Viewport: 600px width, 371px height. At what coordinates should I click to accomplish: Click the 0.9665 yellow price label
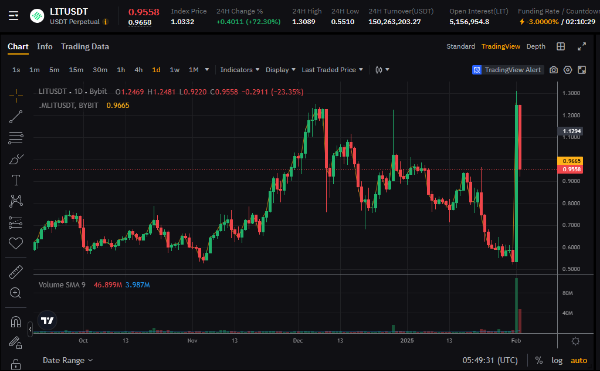[570, 161]
